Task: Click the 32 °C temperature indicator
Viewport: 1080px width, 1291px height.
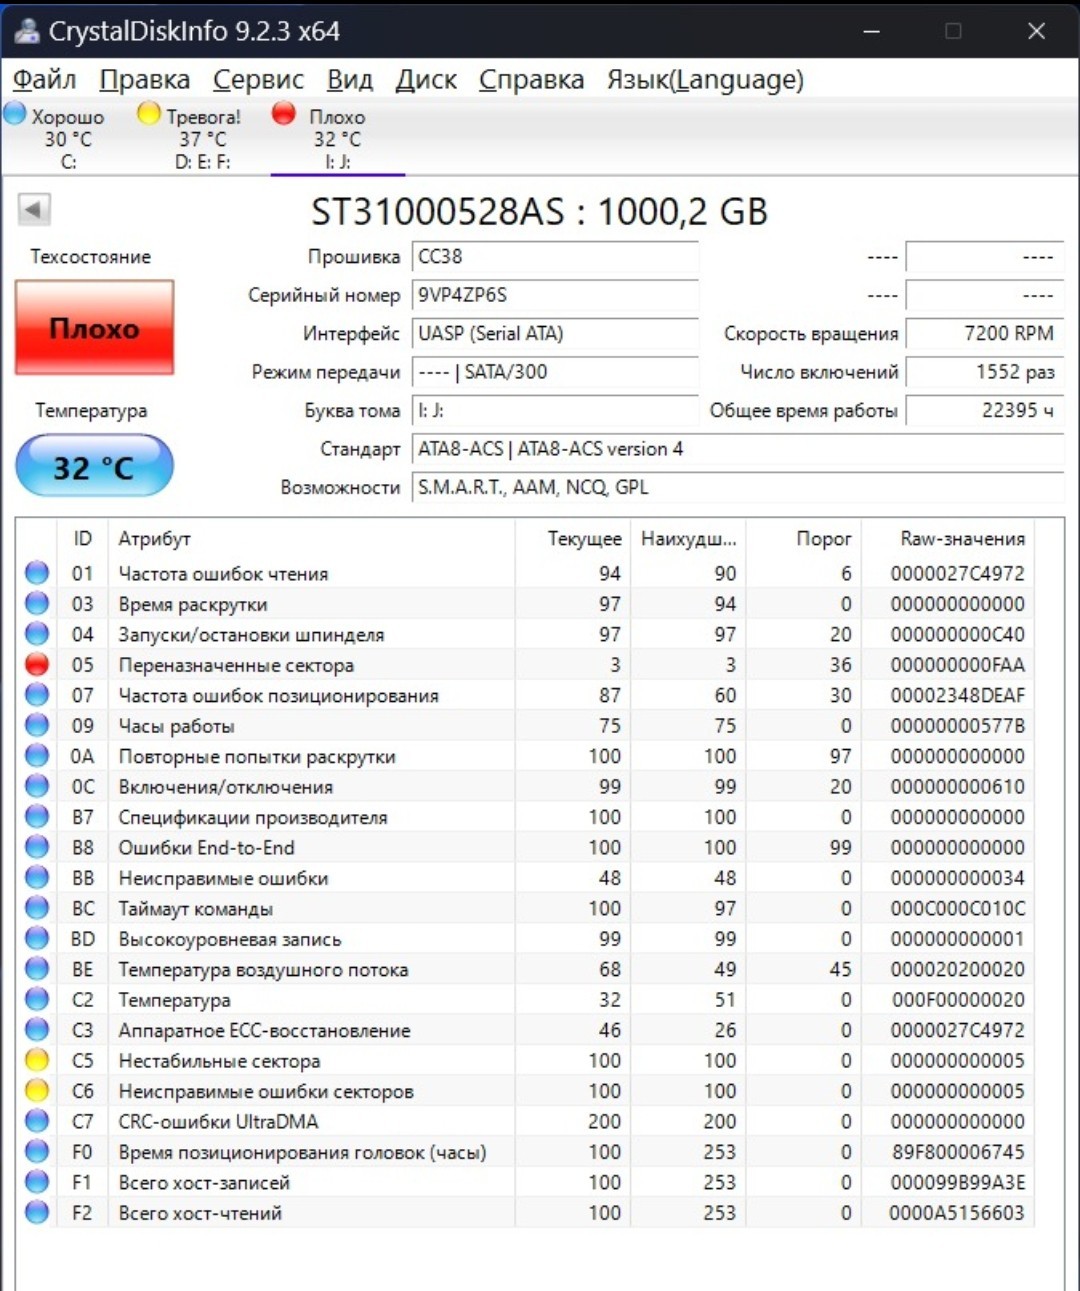Action: [94, 466]
